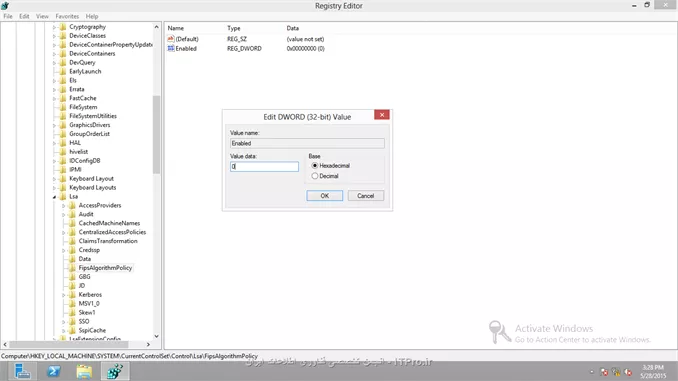Open the Favorites menu
Viewport: 678px width, 381px height.
(67, 16)
